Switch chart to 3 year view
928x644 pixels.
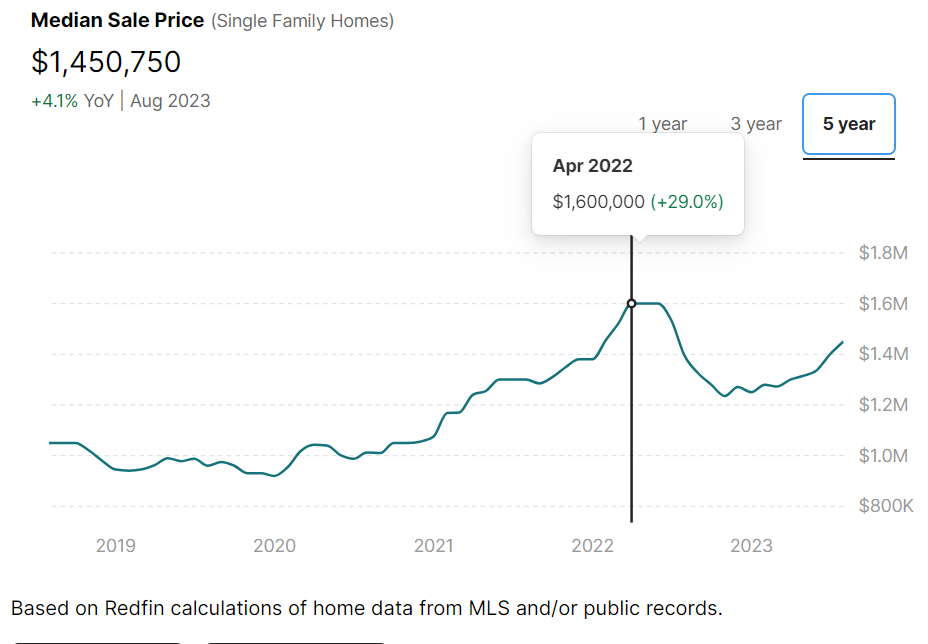[x=756, y=124]
